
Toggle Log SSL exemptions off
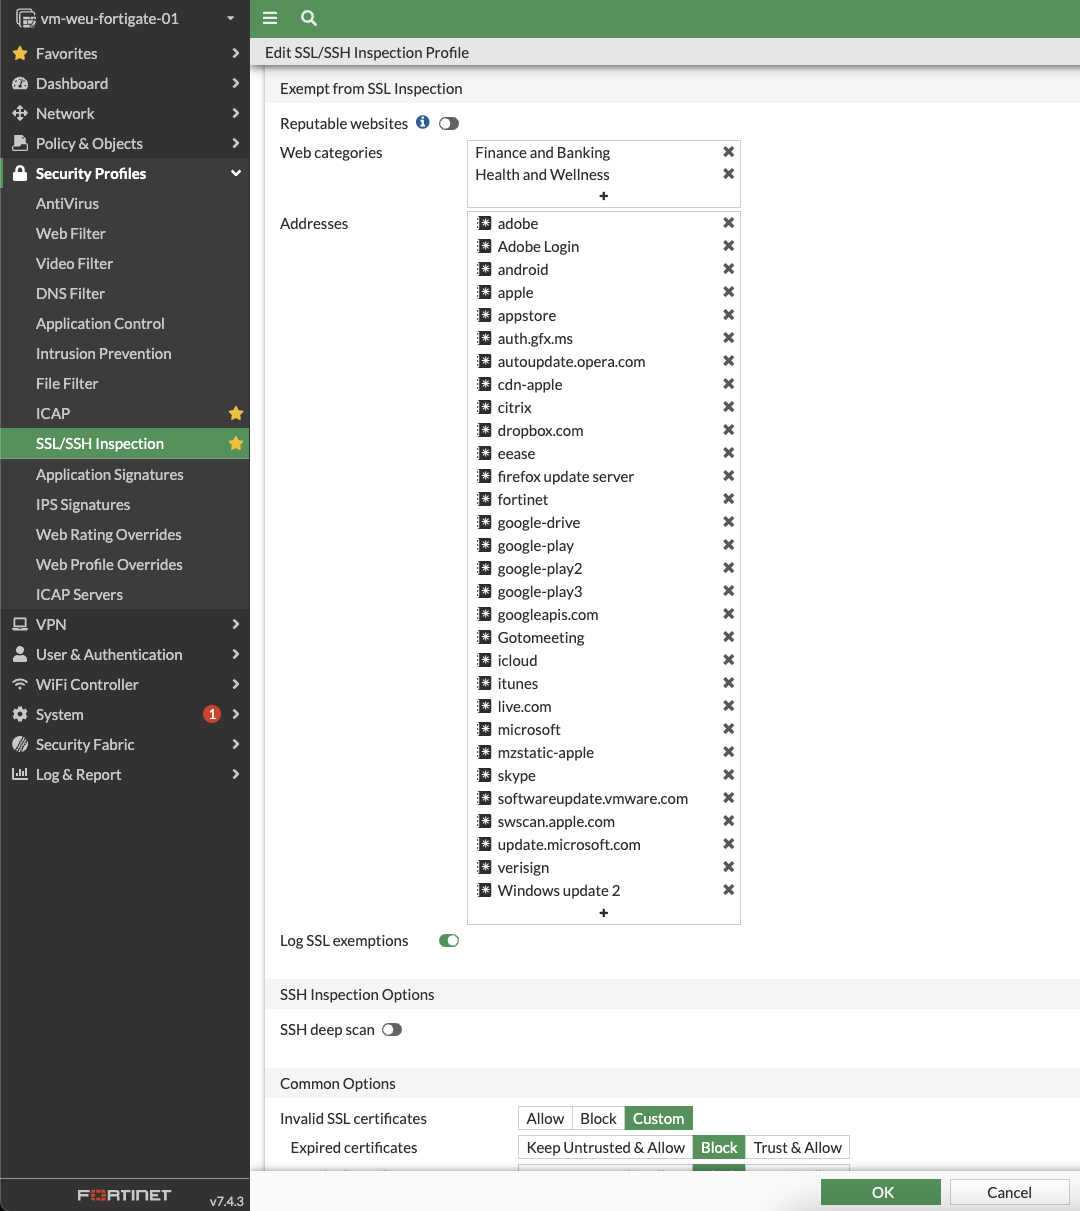(449, 940)
